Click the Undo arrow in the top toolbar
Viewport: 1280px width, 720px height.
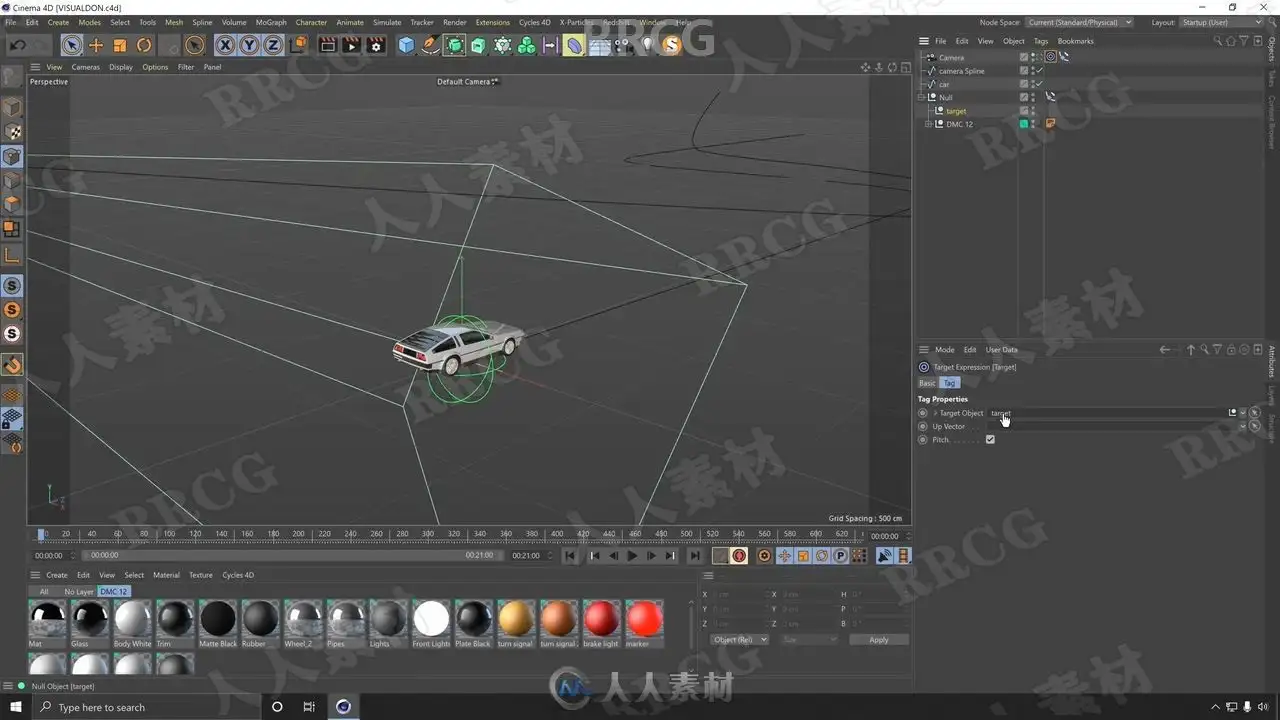coord(18,45)
